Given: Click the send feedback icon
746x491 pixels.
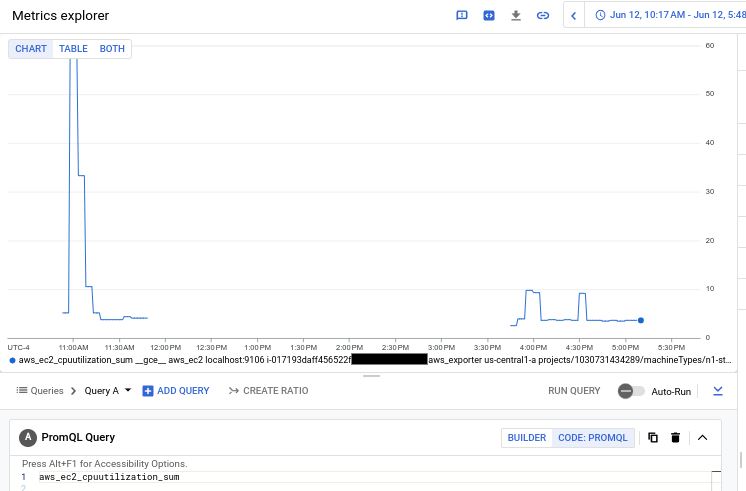Looking at the screenshot, I should pyautogui.click(x=462, y=16).
